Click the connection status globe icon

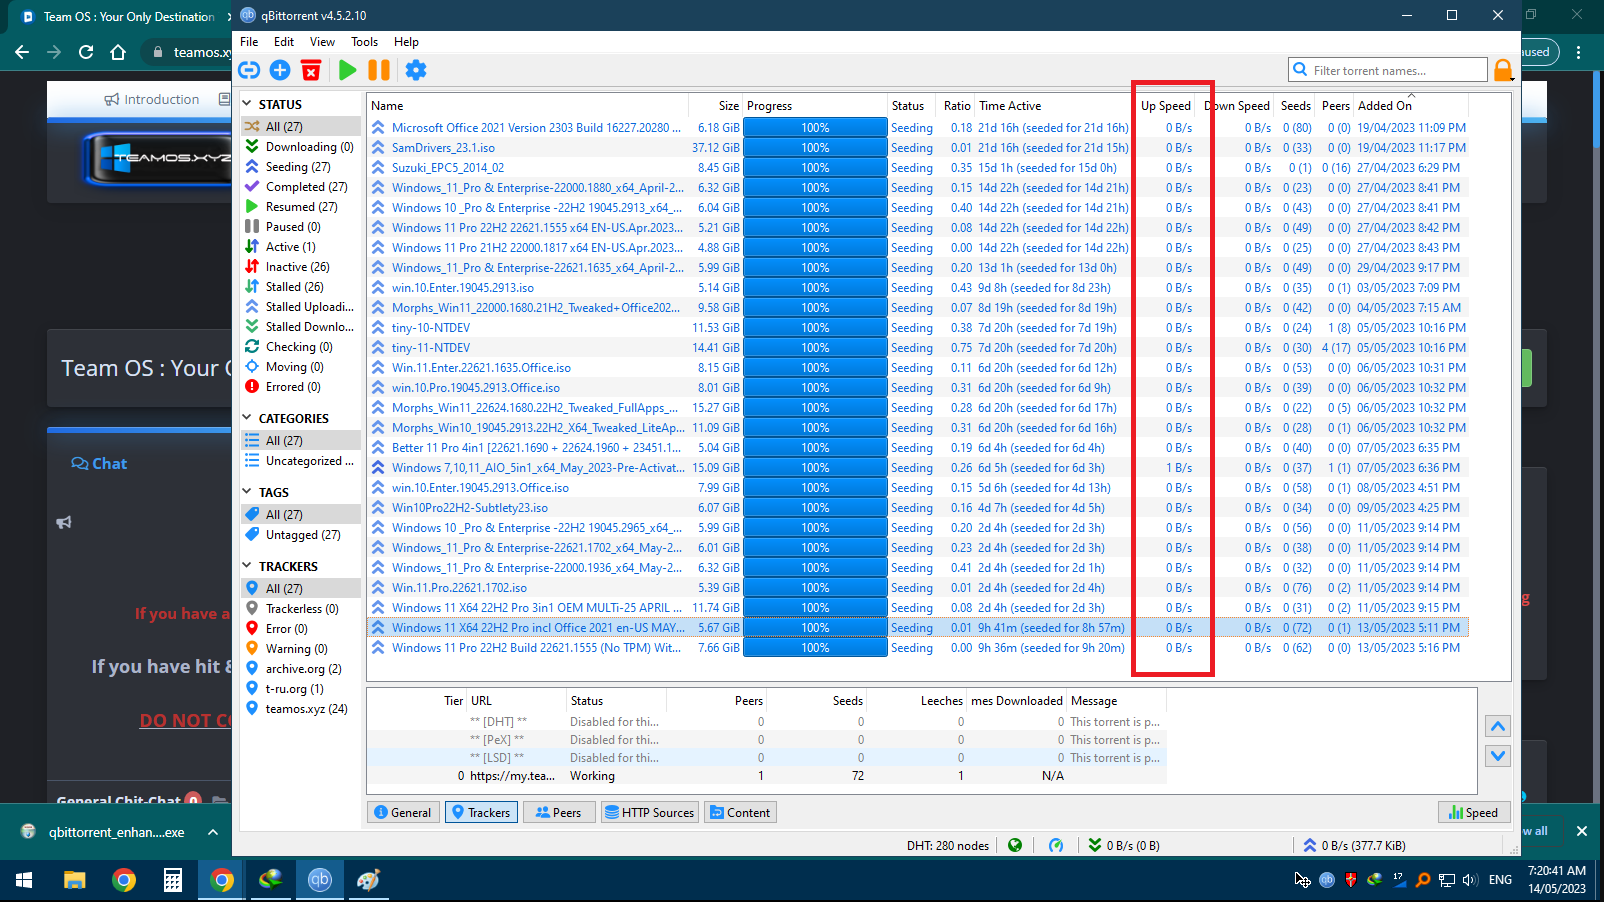pyautogui.click(x=1015, y=845)
